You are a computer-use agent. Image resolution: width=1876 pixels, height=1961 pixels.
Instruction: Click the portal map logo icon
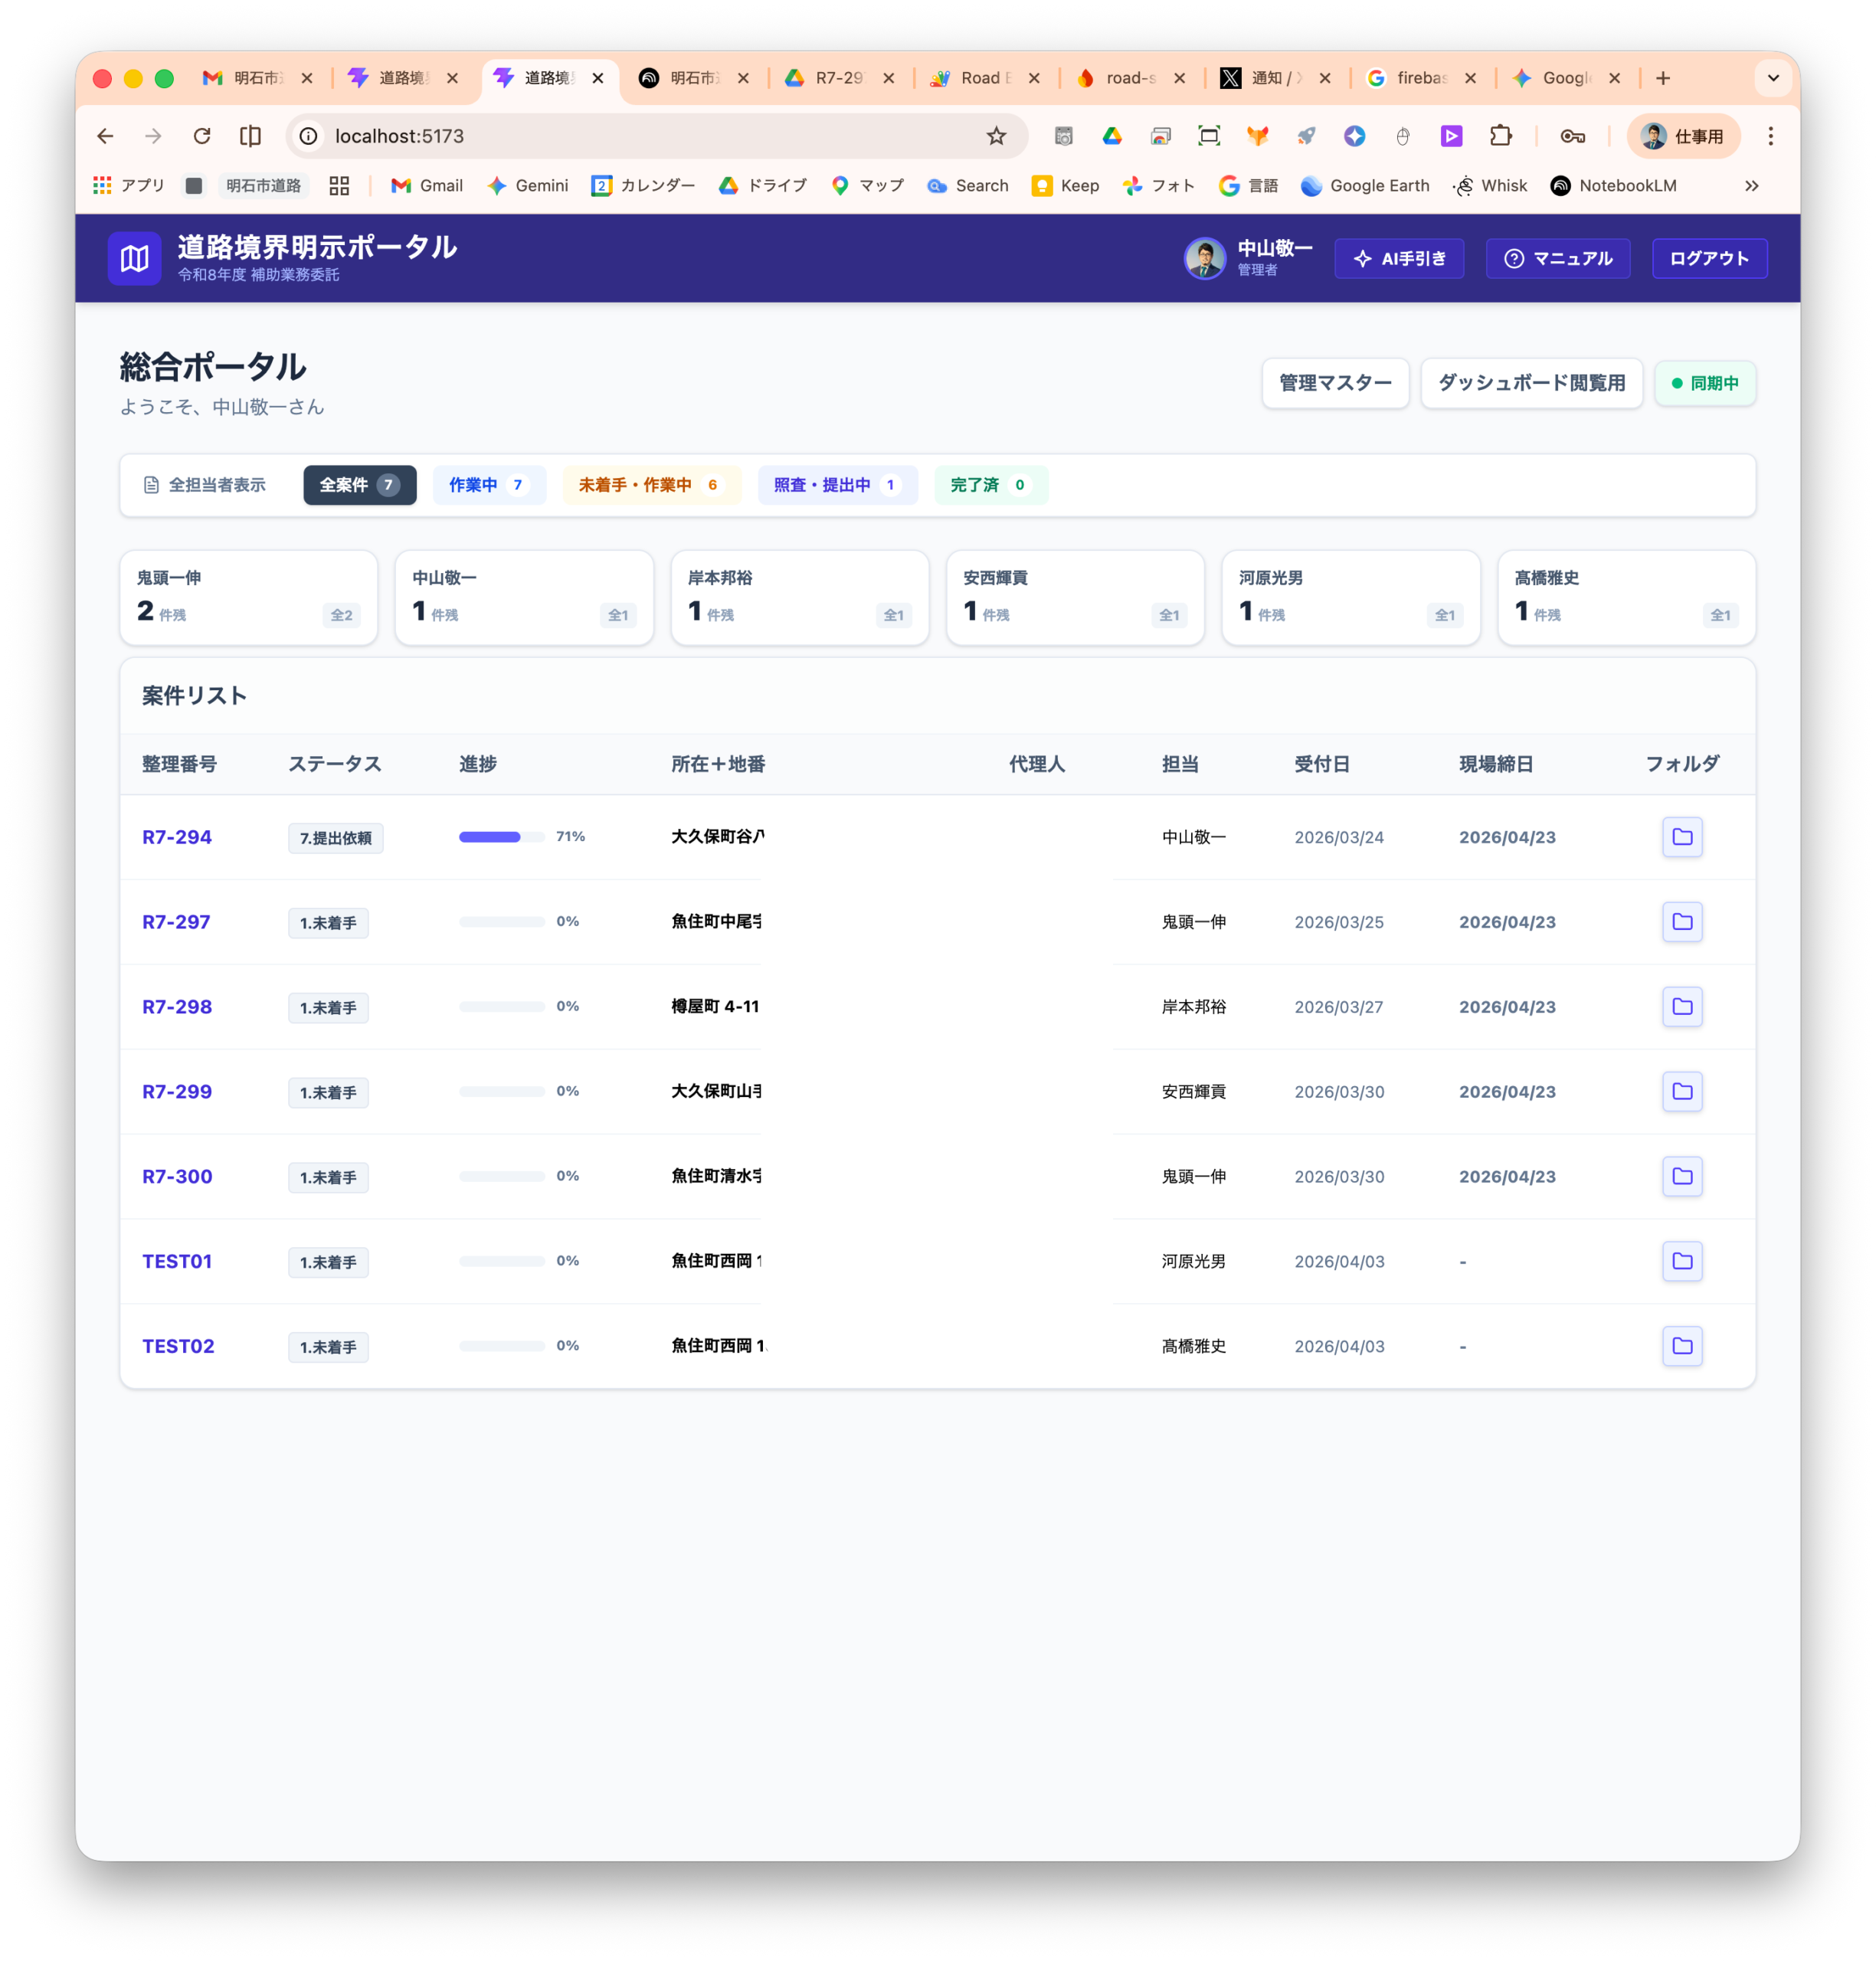[134, 259]
